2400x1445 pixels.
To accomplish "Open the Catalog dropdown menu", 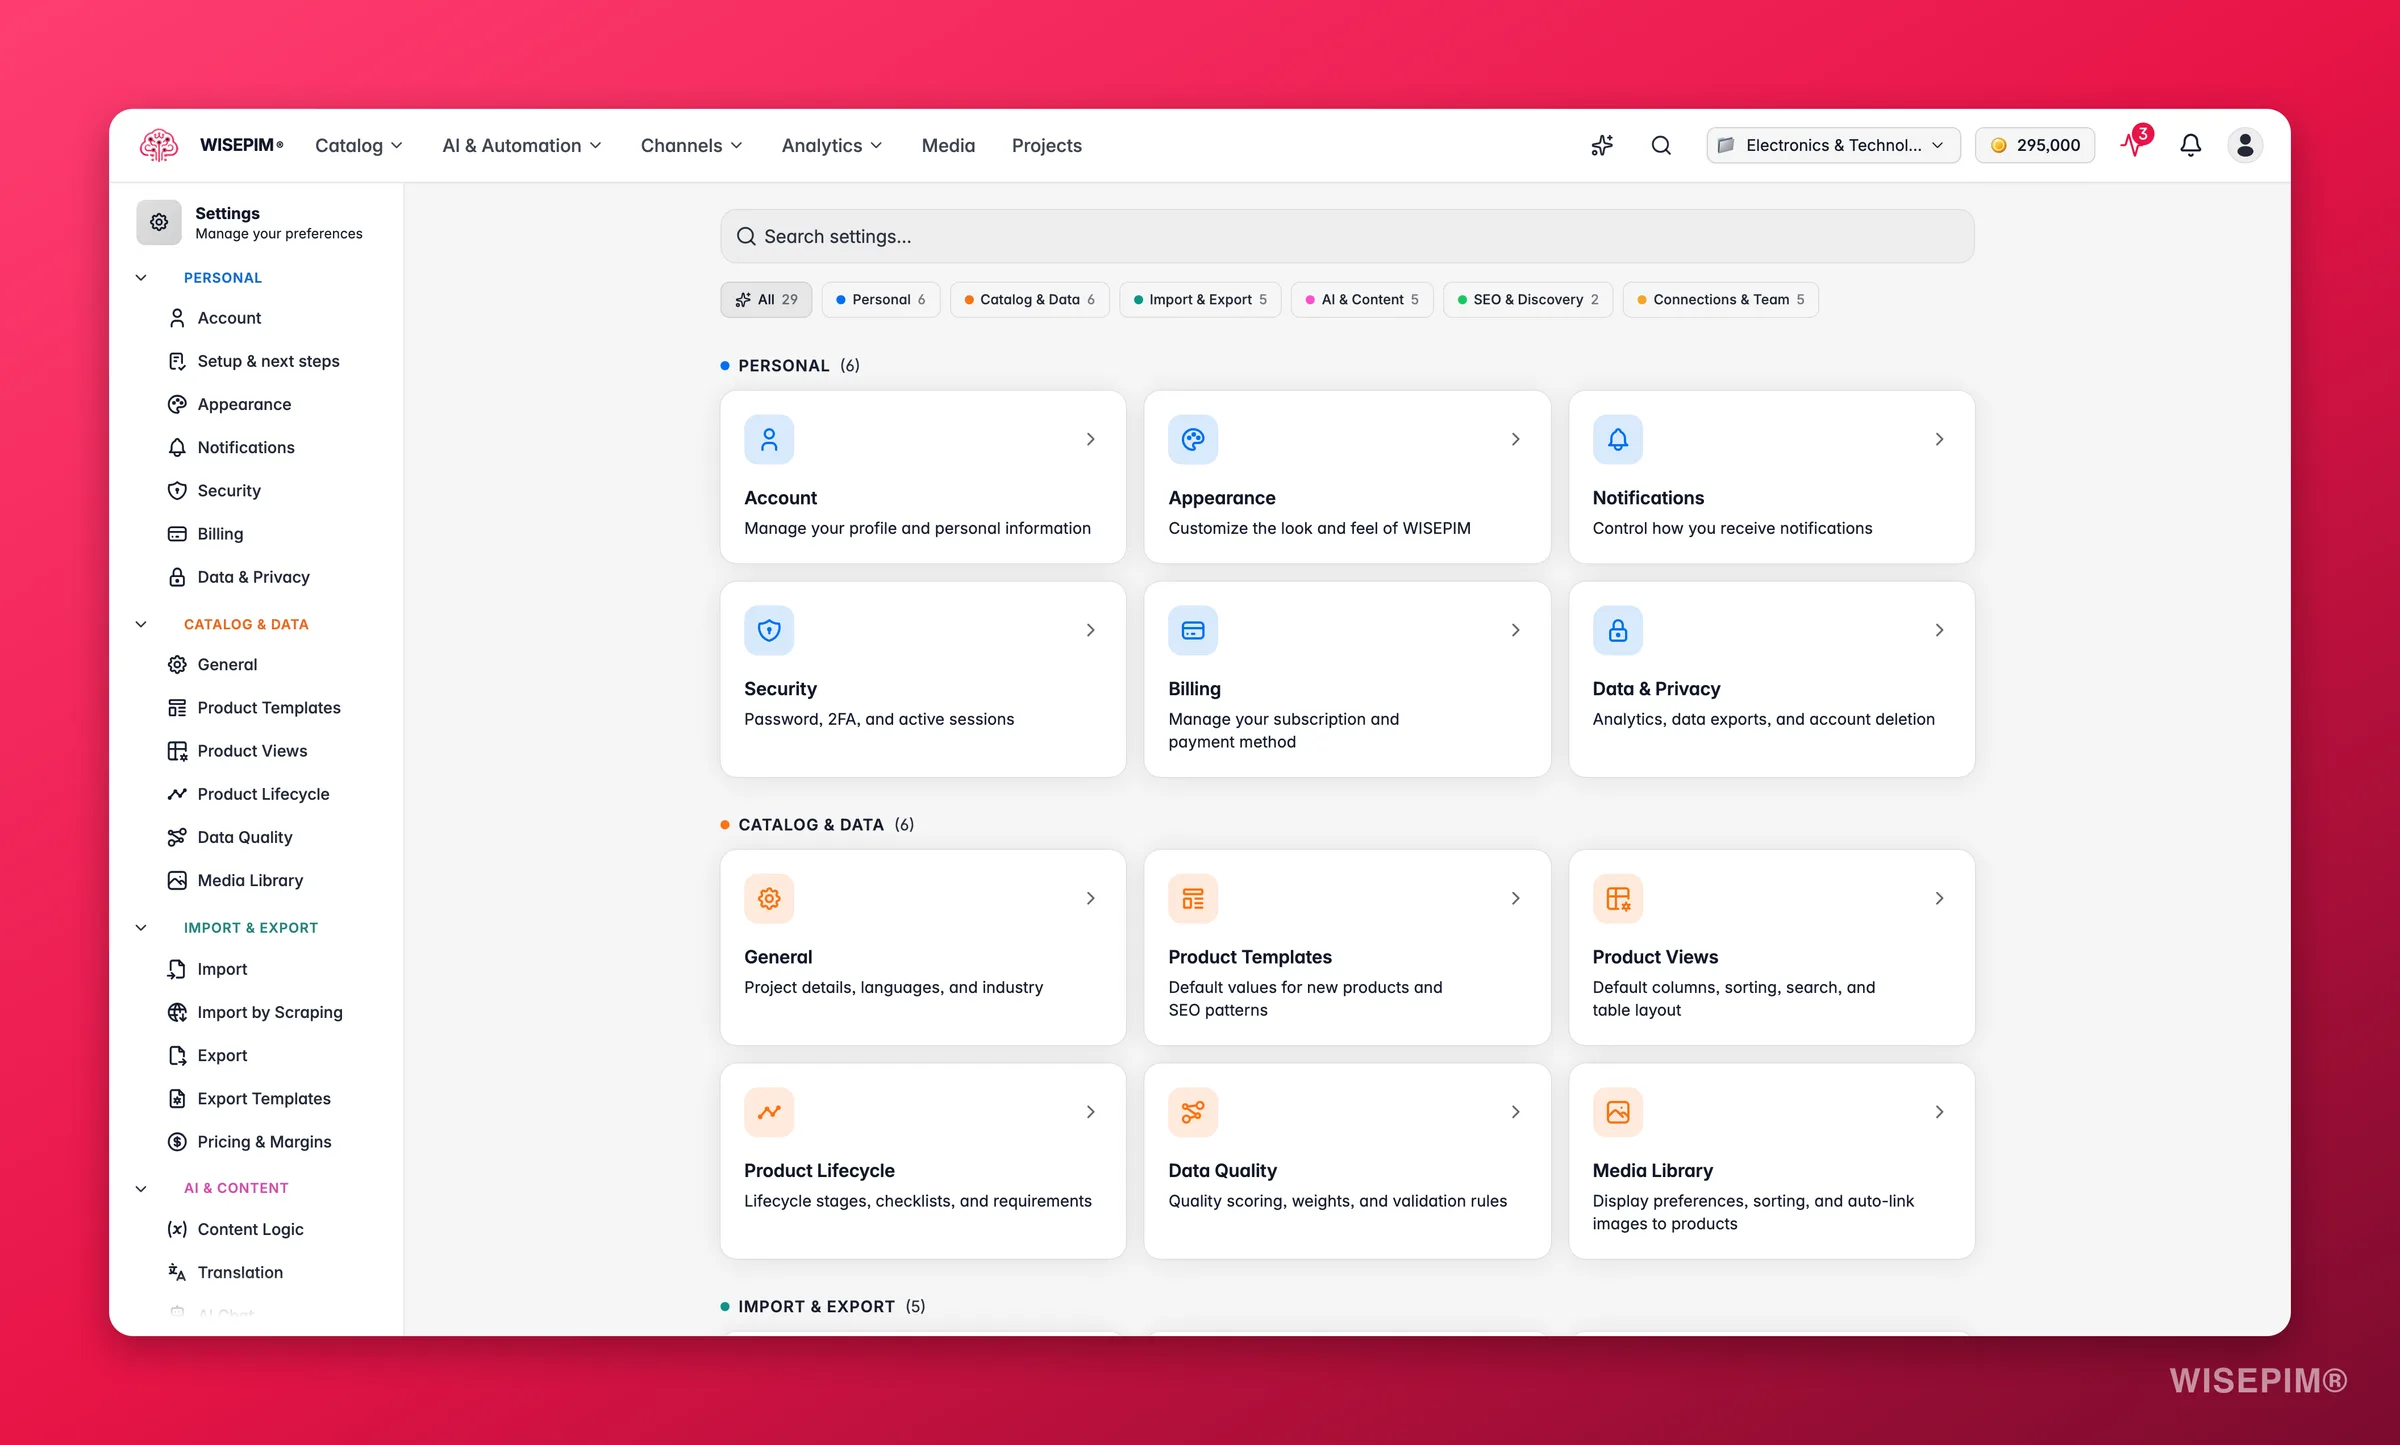I will pyautogui.click(x=359, y=145).
